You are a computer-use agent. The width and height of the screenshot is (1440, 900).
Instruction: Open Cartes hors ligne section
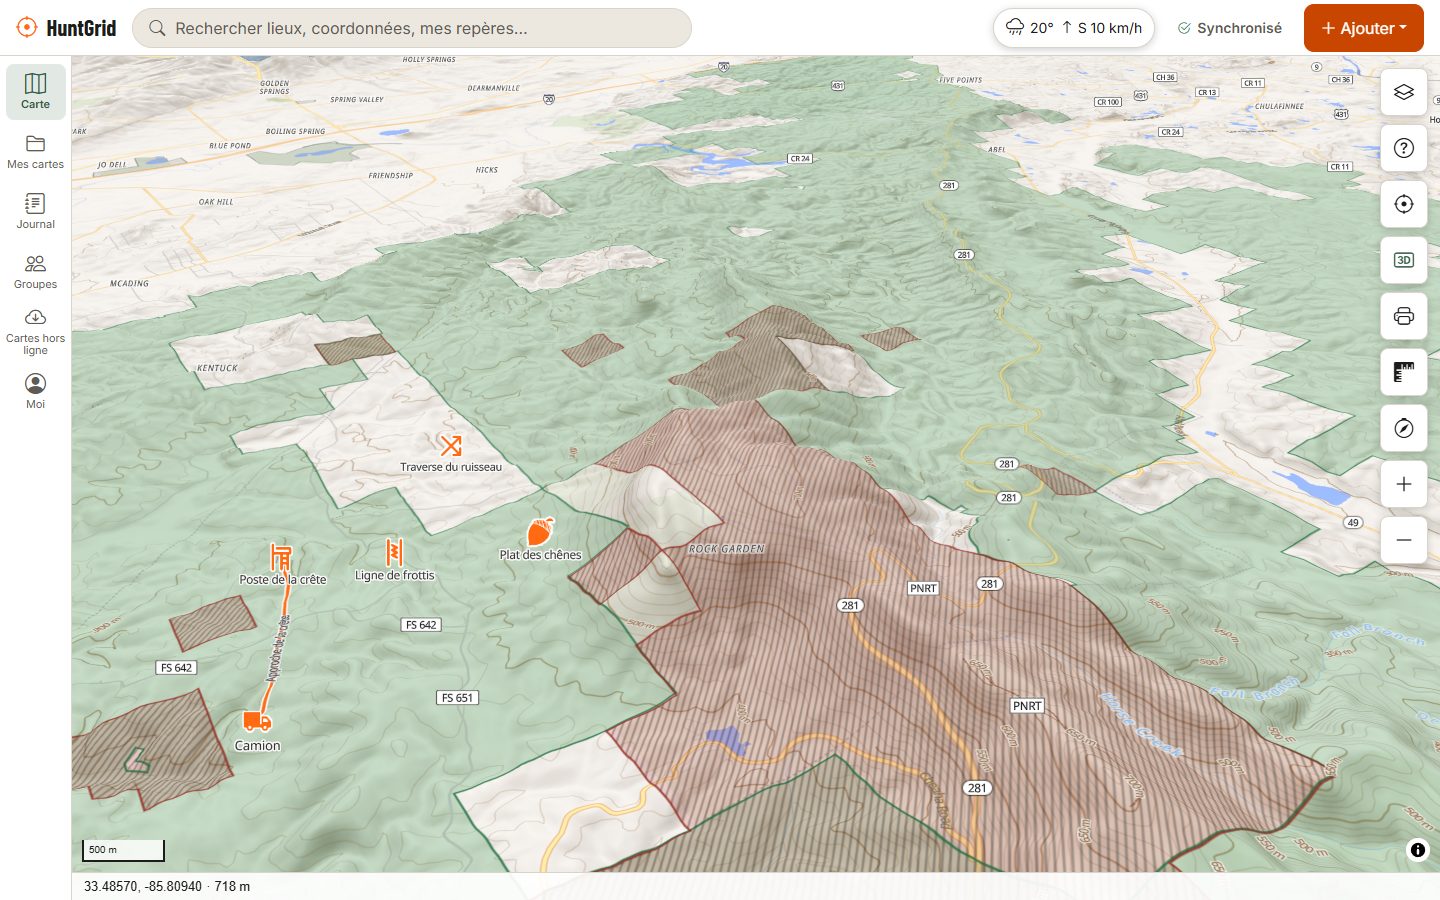36,333
